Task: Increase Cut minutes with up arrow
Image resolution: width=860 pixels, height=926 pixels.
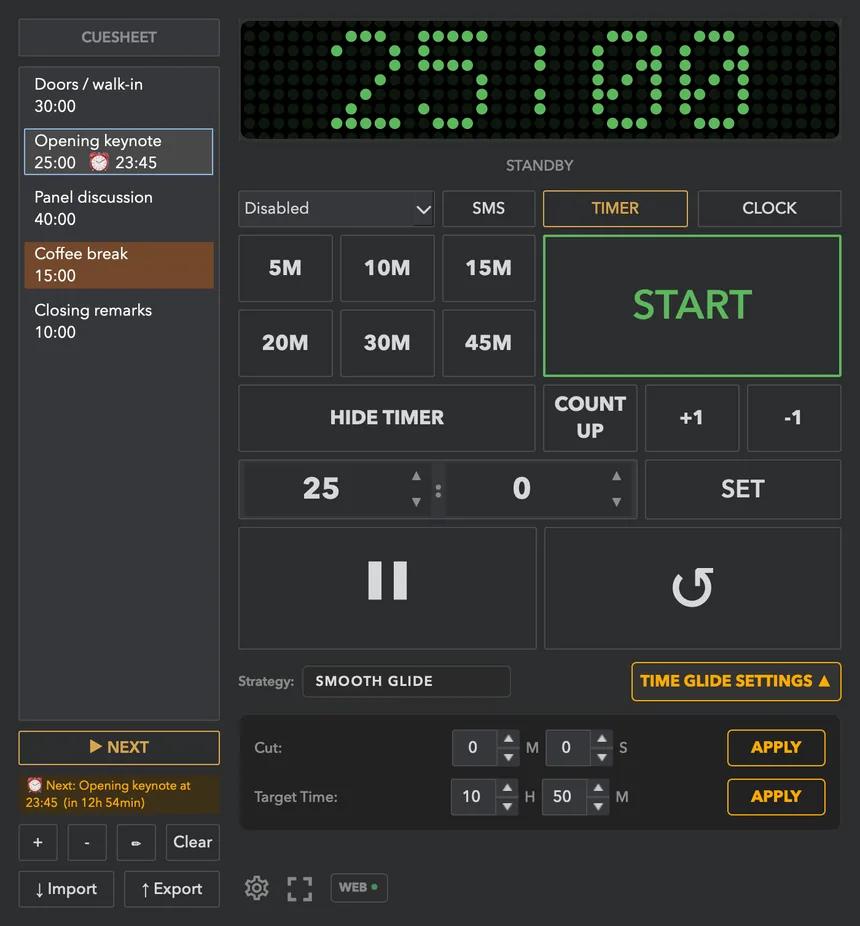Action: click(x=508, y=739)
